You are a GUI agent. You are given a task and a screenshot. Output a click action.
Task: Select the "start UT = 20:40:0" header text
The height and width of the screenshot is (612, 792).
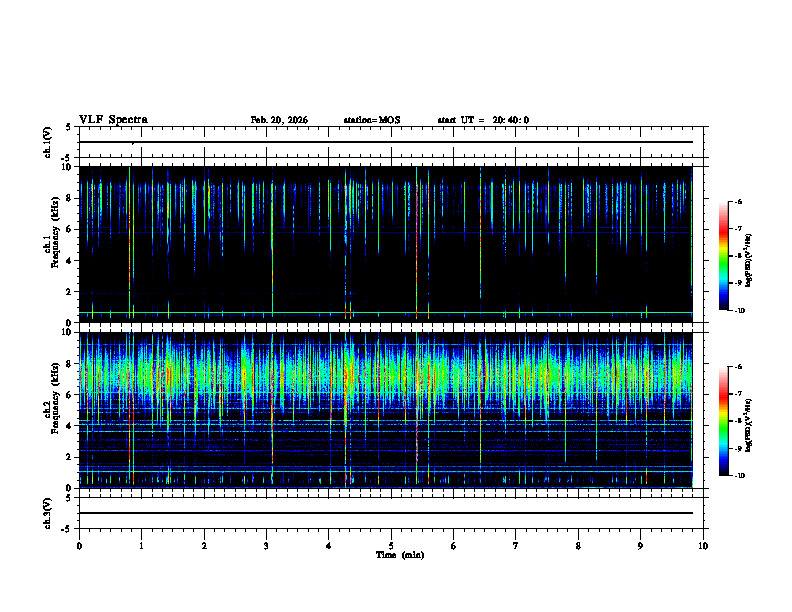pyautogui.click(x=483, y=120)
